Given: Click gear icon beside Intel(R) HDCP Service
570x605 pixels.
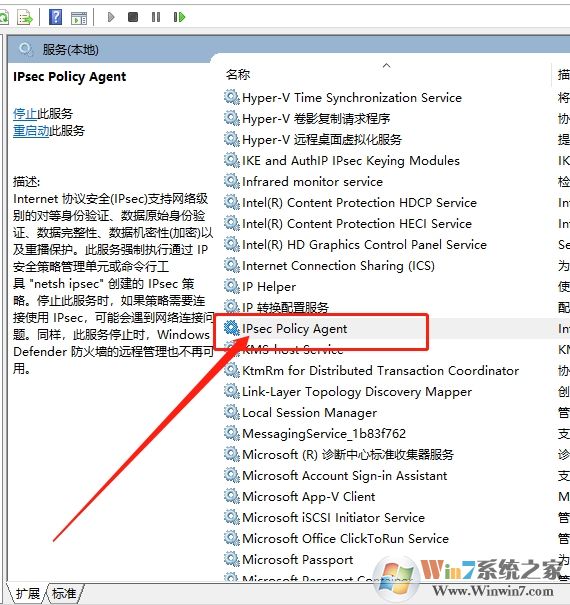Looking at the screenshot, I should (x=232, y=202).
